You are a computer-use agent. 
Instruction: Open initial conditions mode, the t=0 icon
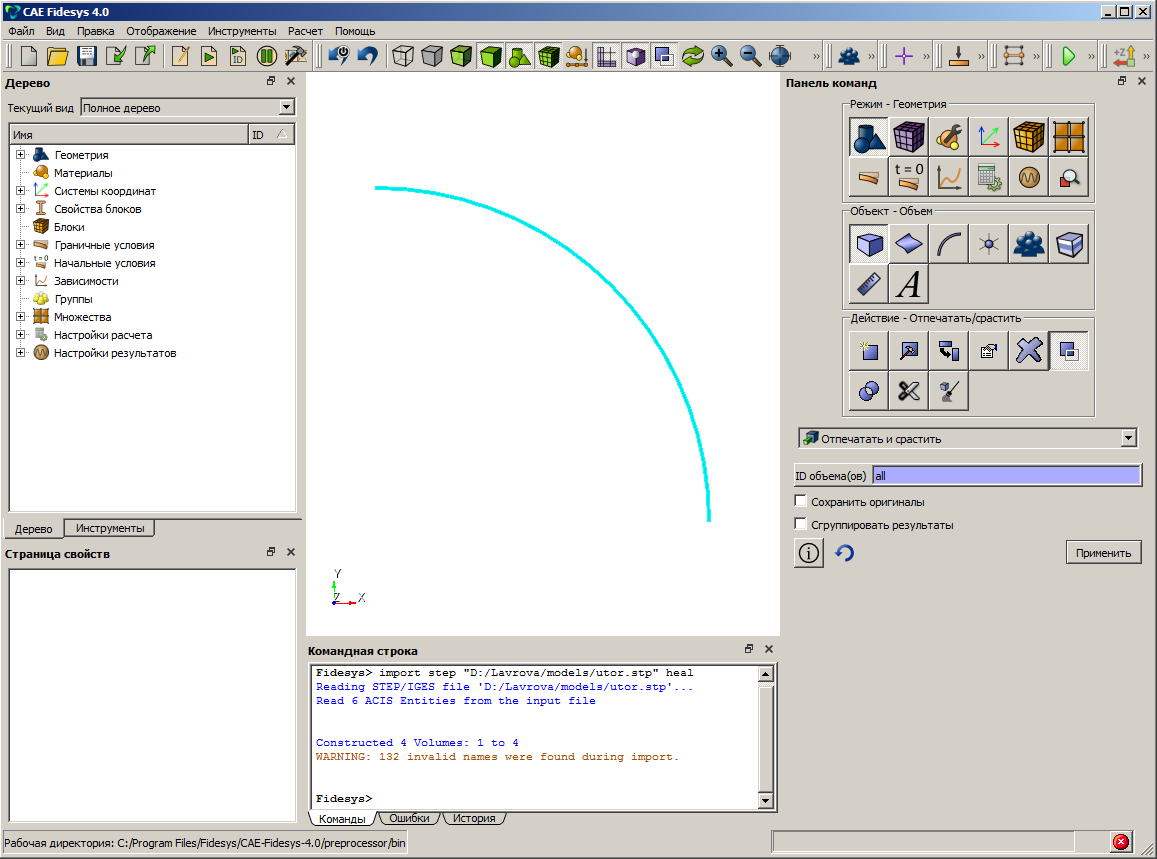click(x=908, y=176)
